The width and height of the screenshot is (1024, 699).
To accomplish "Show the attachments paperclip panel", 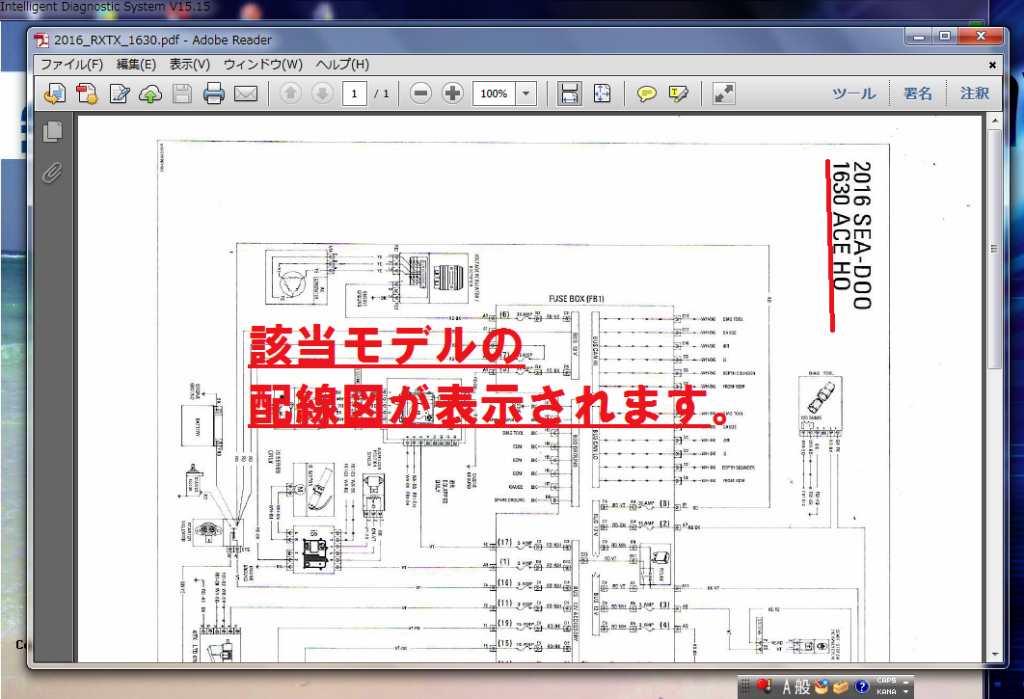I will click(53, 173).
